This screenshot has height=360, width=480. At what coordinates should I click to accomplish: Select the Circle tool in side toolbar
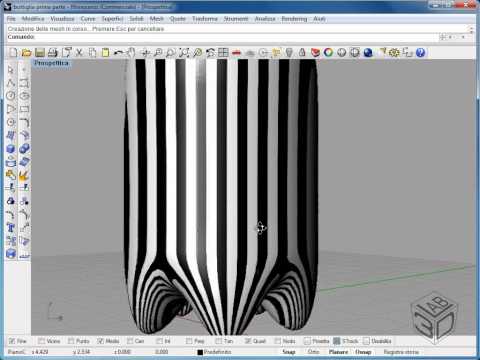[x=11, y=96]
